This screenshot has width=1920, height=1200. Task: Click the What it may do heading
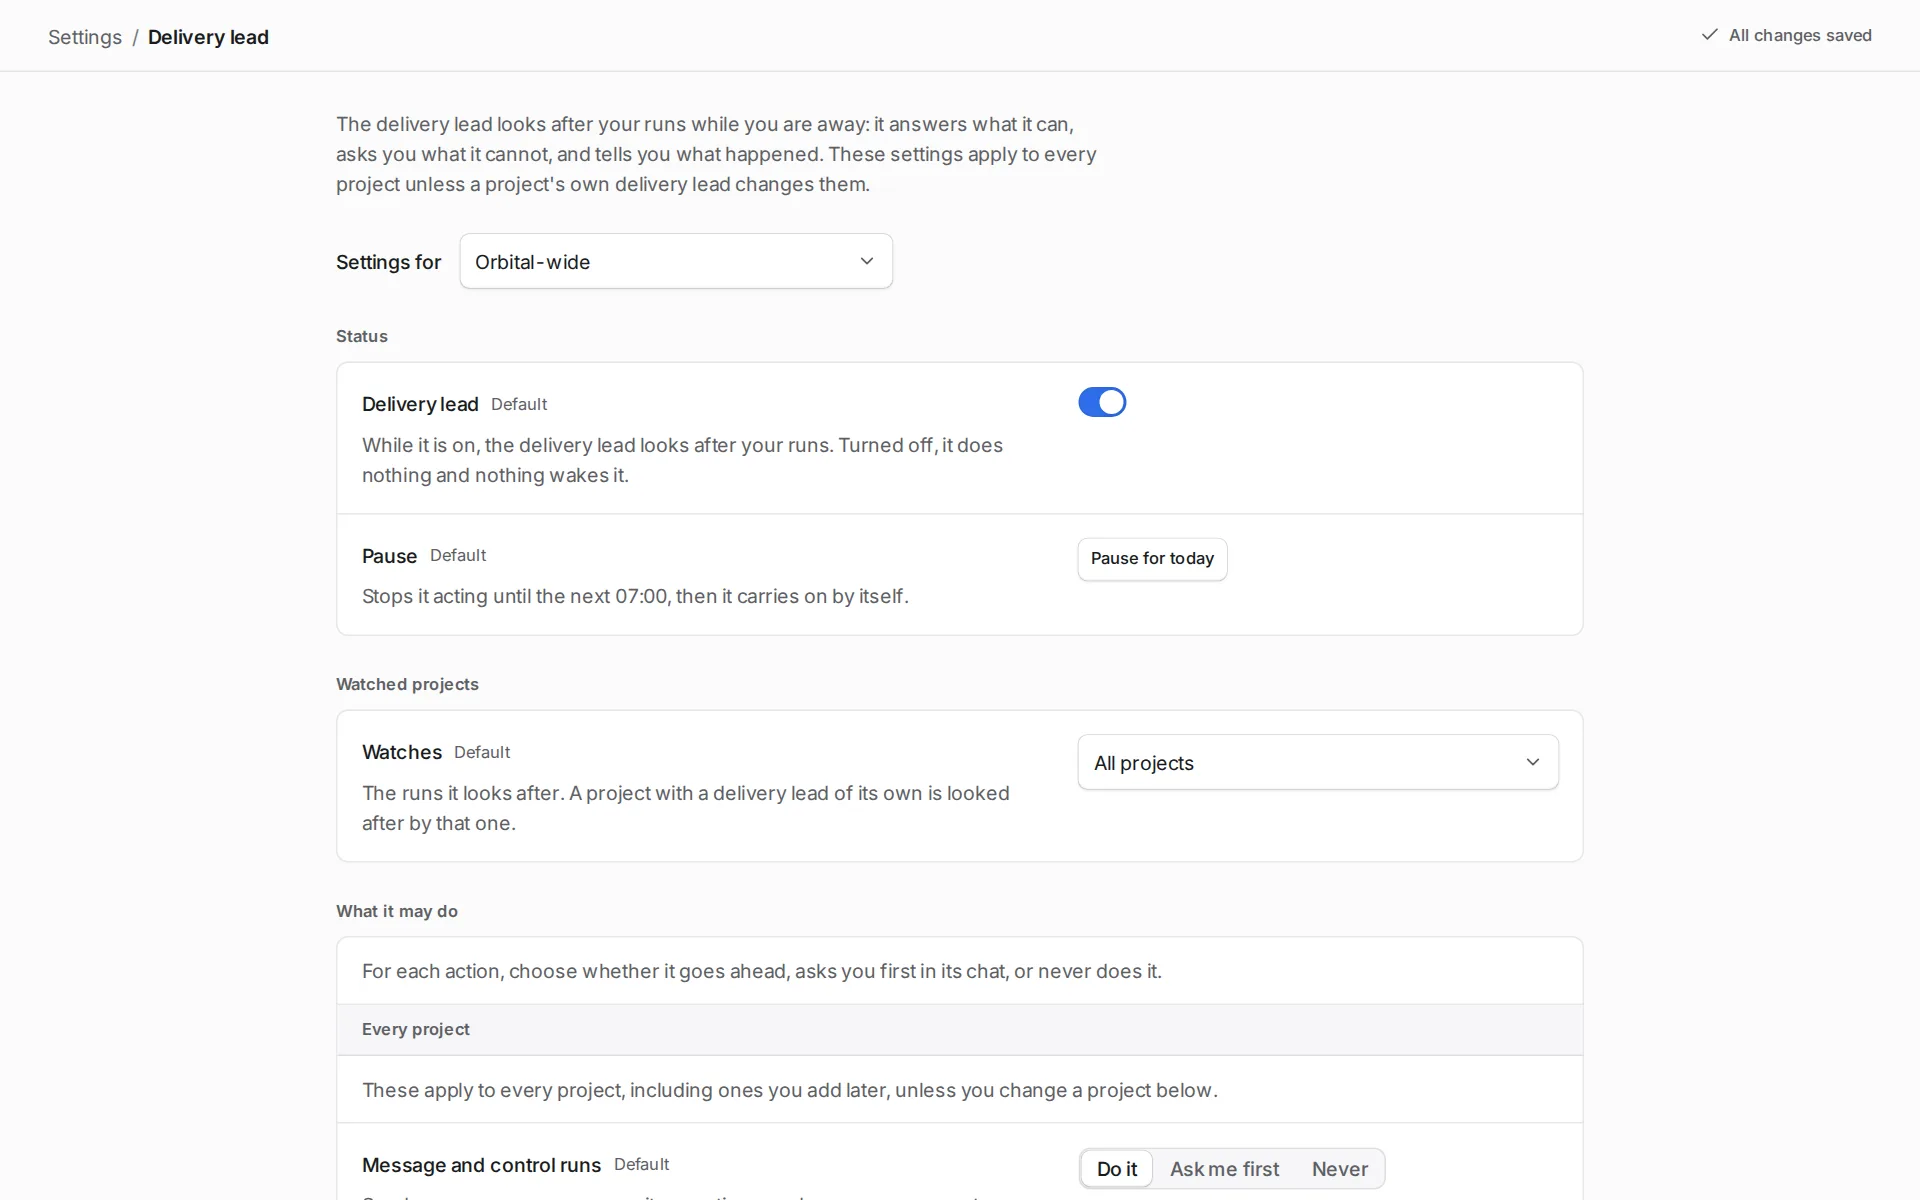coord(397,911)
